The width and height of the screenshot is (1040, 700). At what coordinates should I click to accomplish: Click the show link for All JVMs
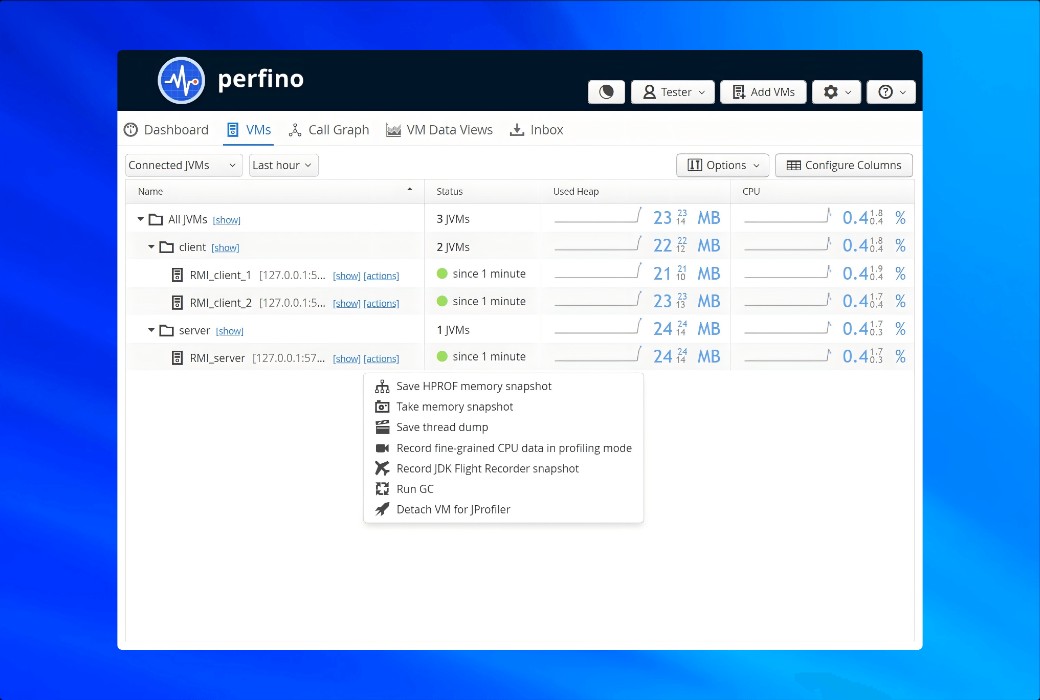[x=227, y=220]
